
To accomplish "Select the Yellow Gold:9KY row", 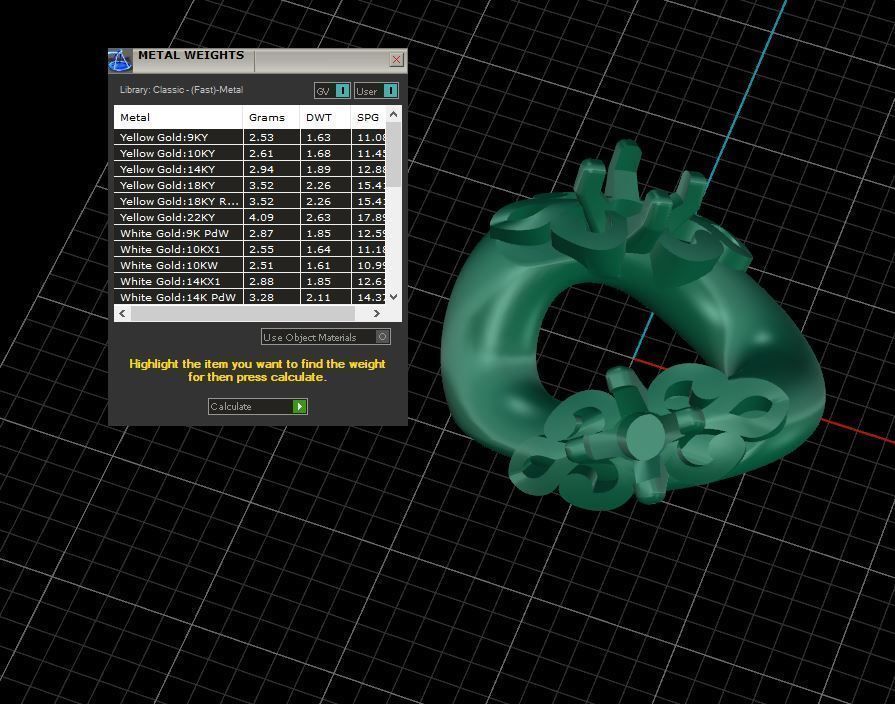I will (250, 137).
